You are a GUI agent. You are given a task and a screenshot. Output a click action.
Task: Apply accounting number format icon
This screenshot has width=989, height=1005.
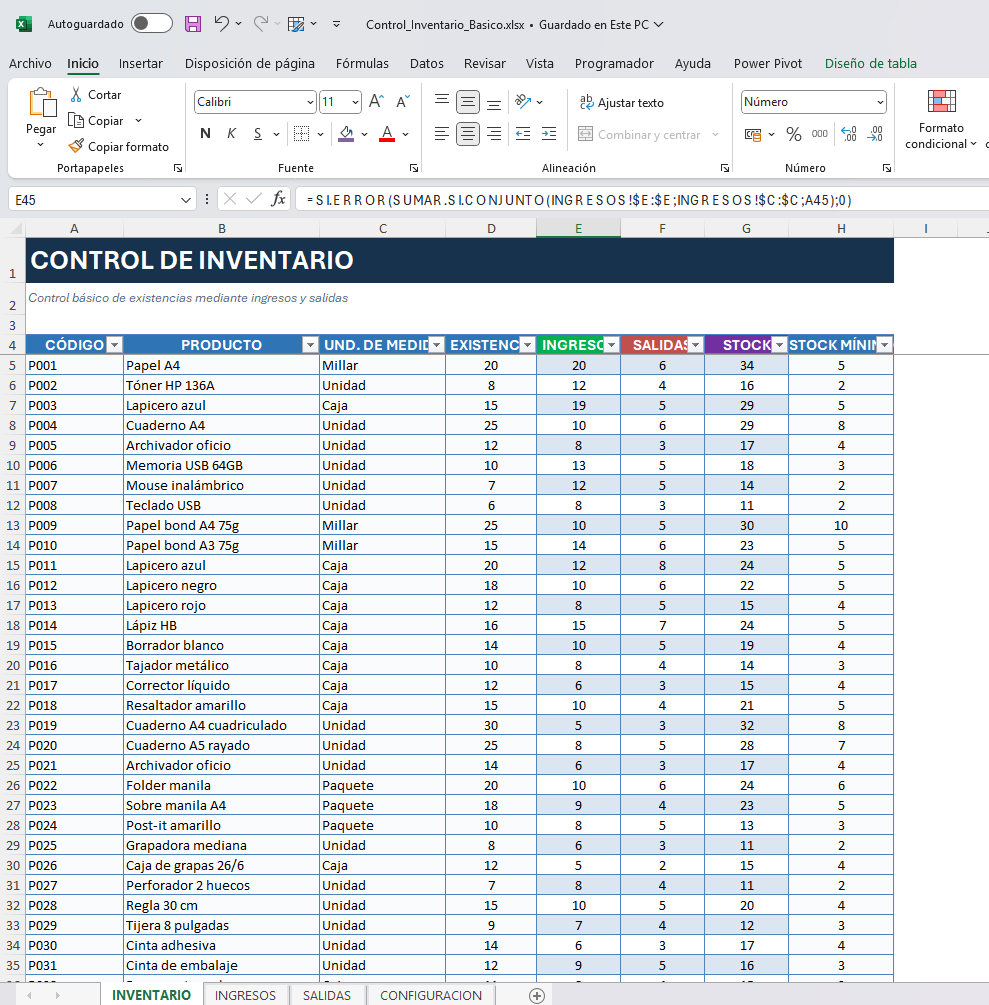coord(753,134)
